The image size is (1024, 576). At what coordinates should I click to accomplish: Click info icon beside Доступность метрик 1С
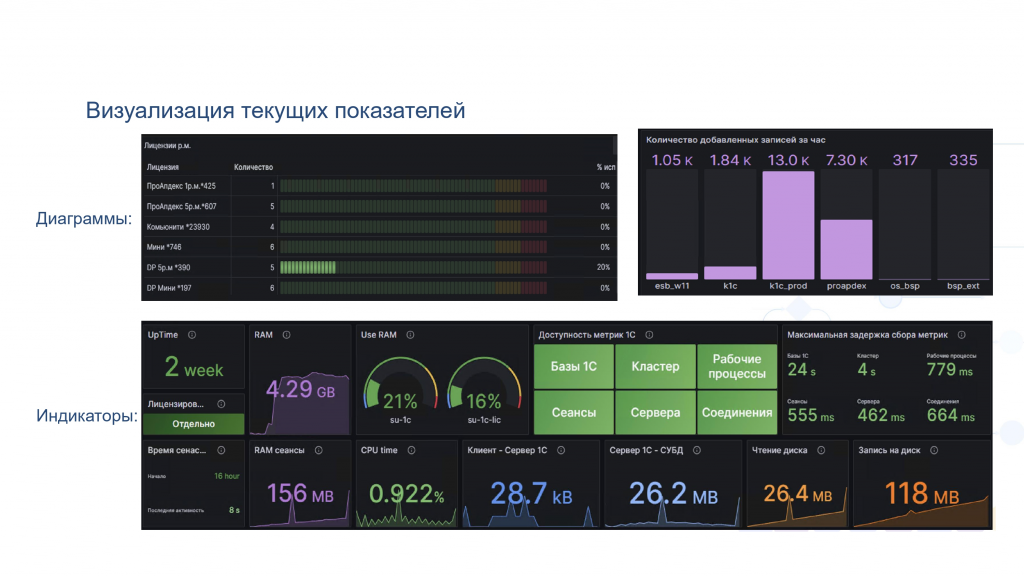(650, 335)
